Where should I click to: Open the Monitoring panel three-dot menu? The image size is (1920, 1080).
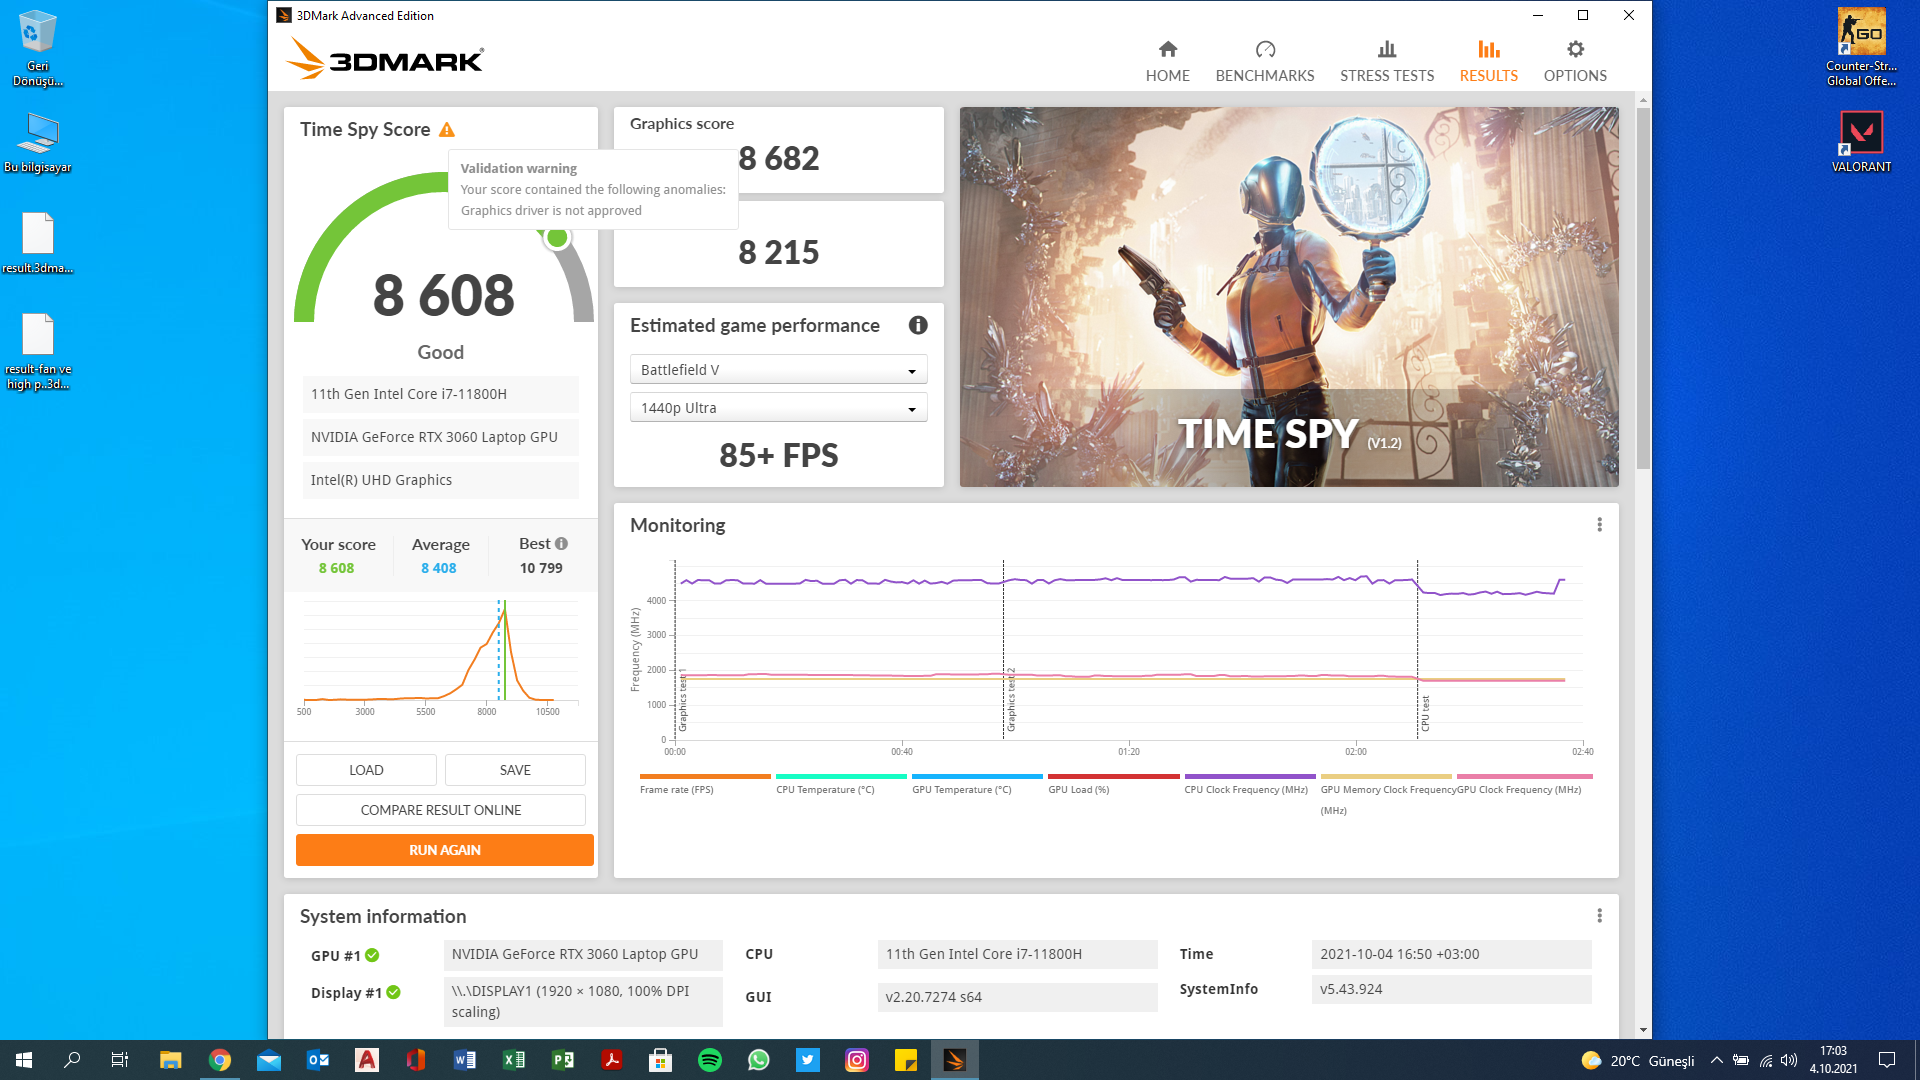click(x=1599, y=525)
